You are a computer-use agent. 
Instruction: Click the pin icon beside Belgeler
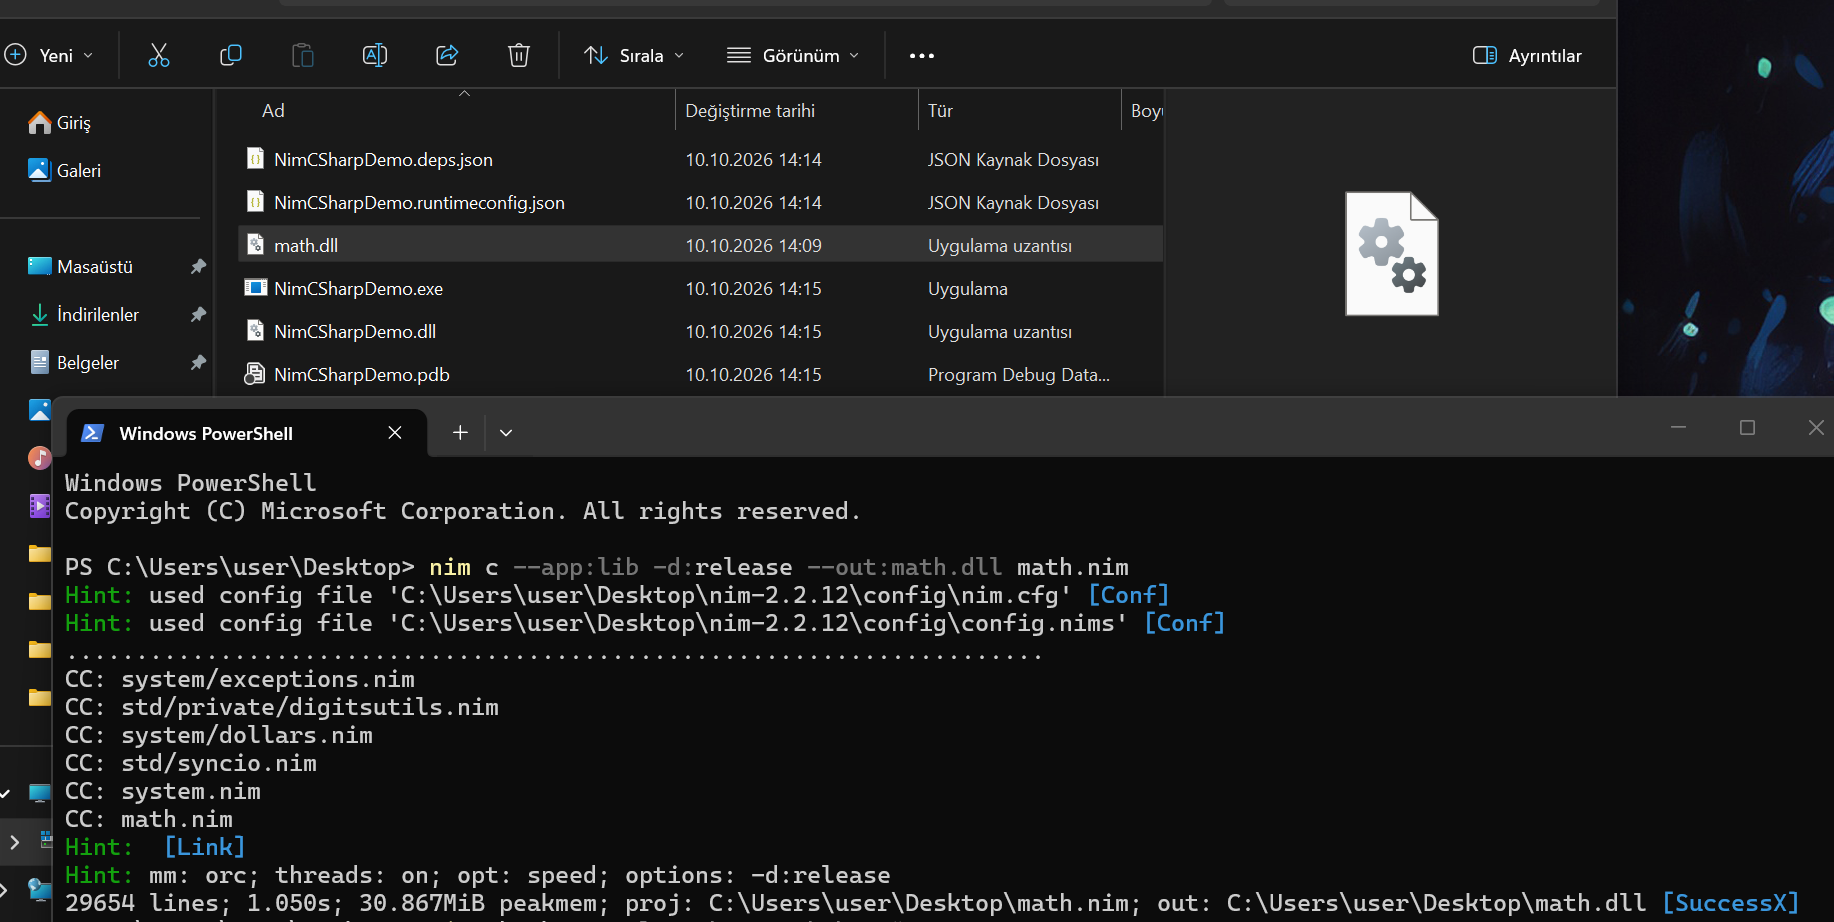pos(198,363)
